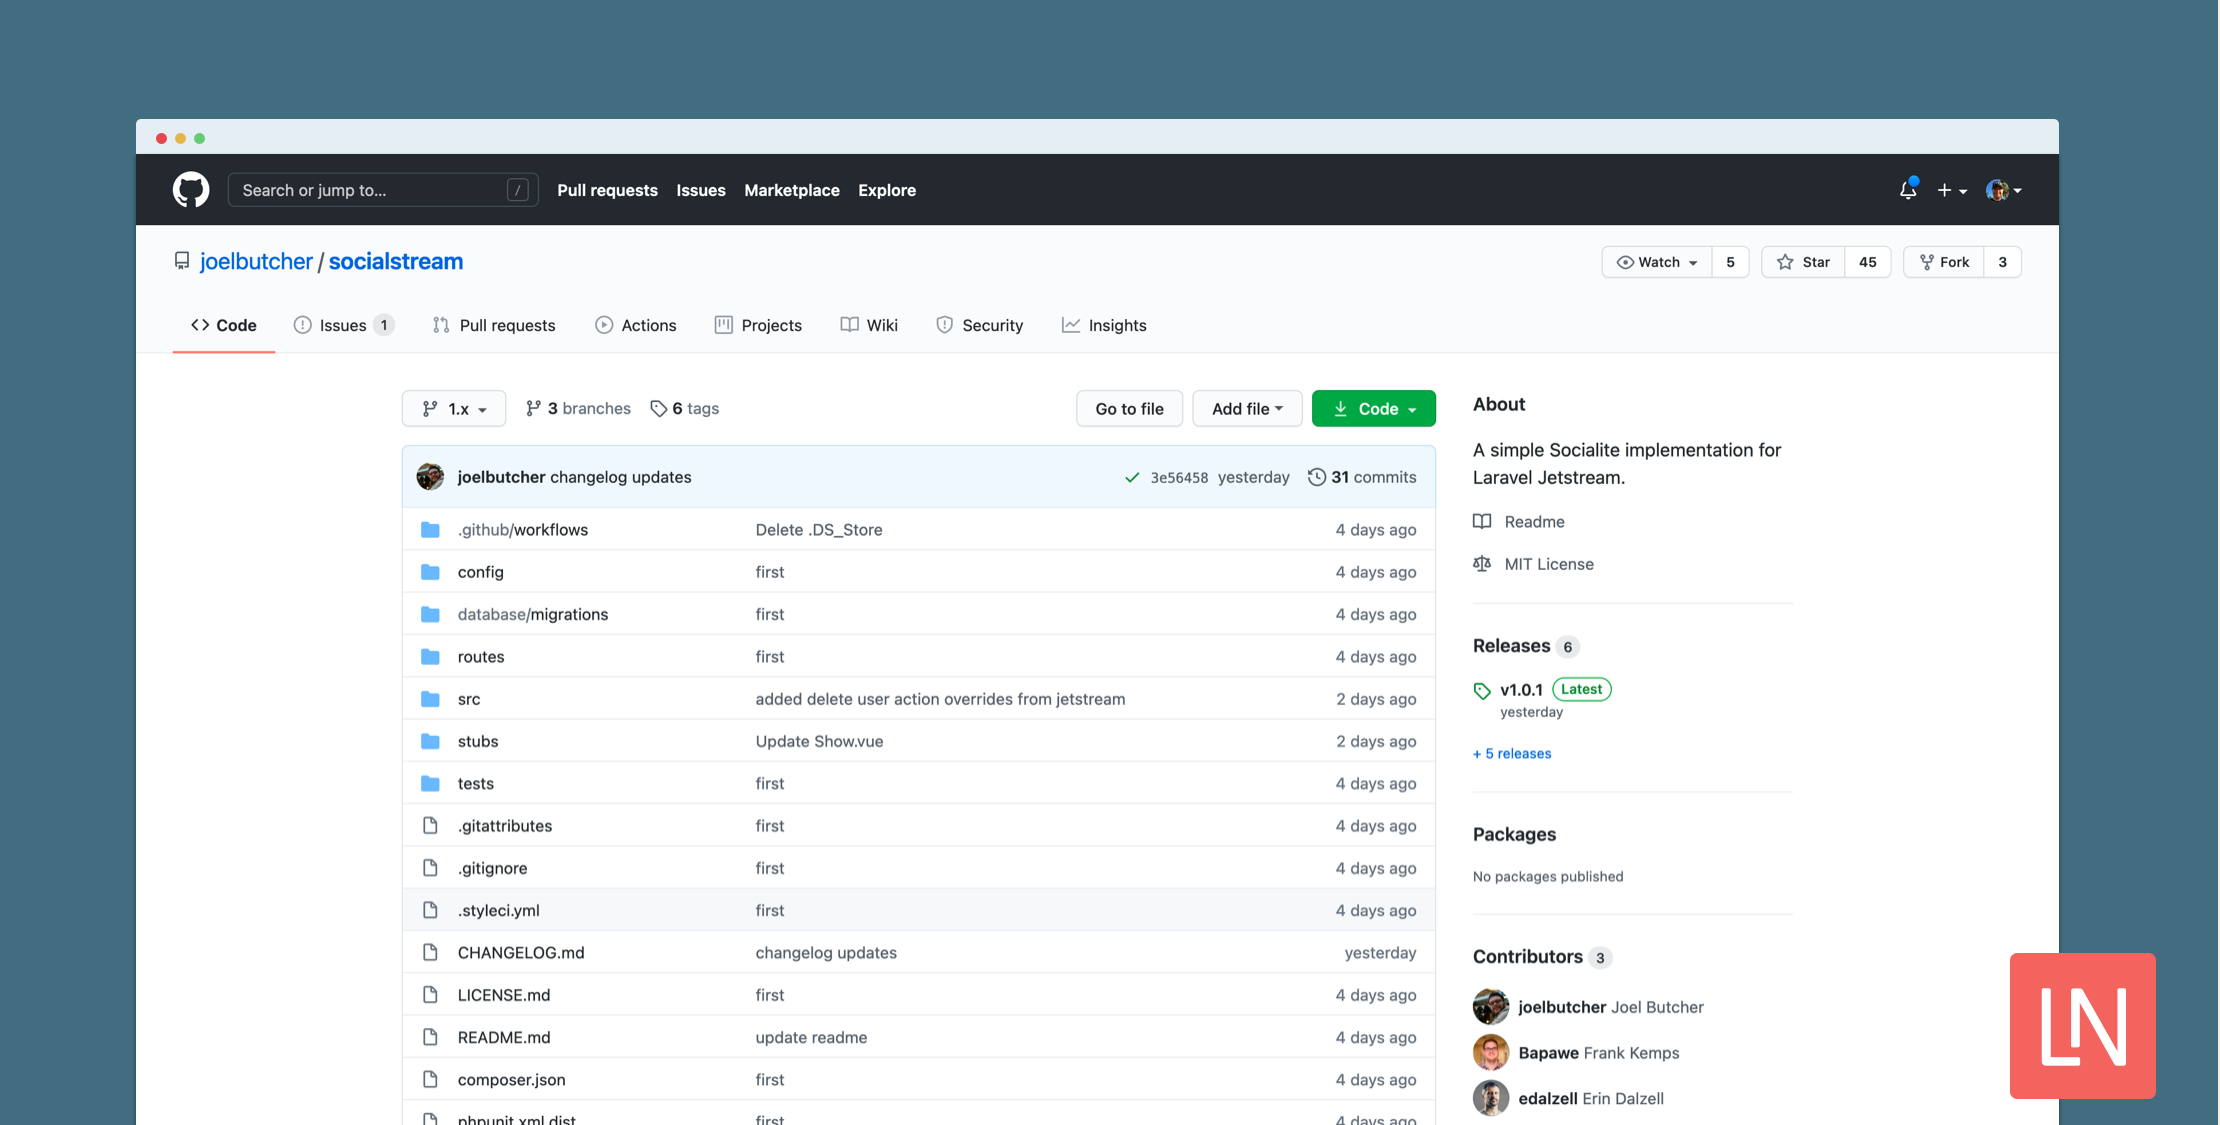Click joelbutcher's contributor avatar in sidebar
This screenshot has height=1125, width=2220.
[1491, 1007]
